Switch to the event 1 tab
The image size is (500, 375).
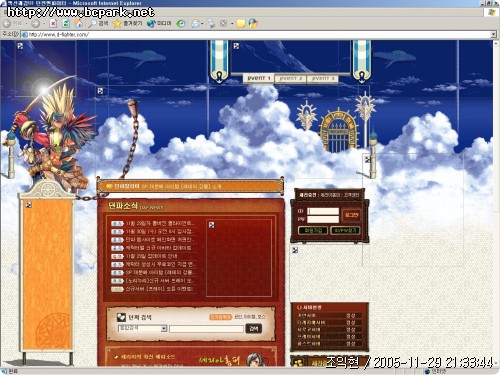259,78
